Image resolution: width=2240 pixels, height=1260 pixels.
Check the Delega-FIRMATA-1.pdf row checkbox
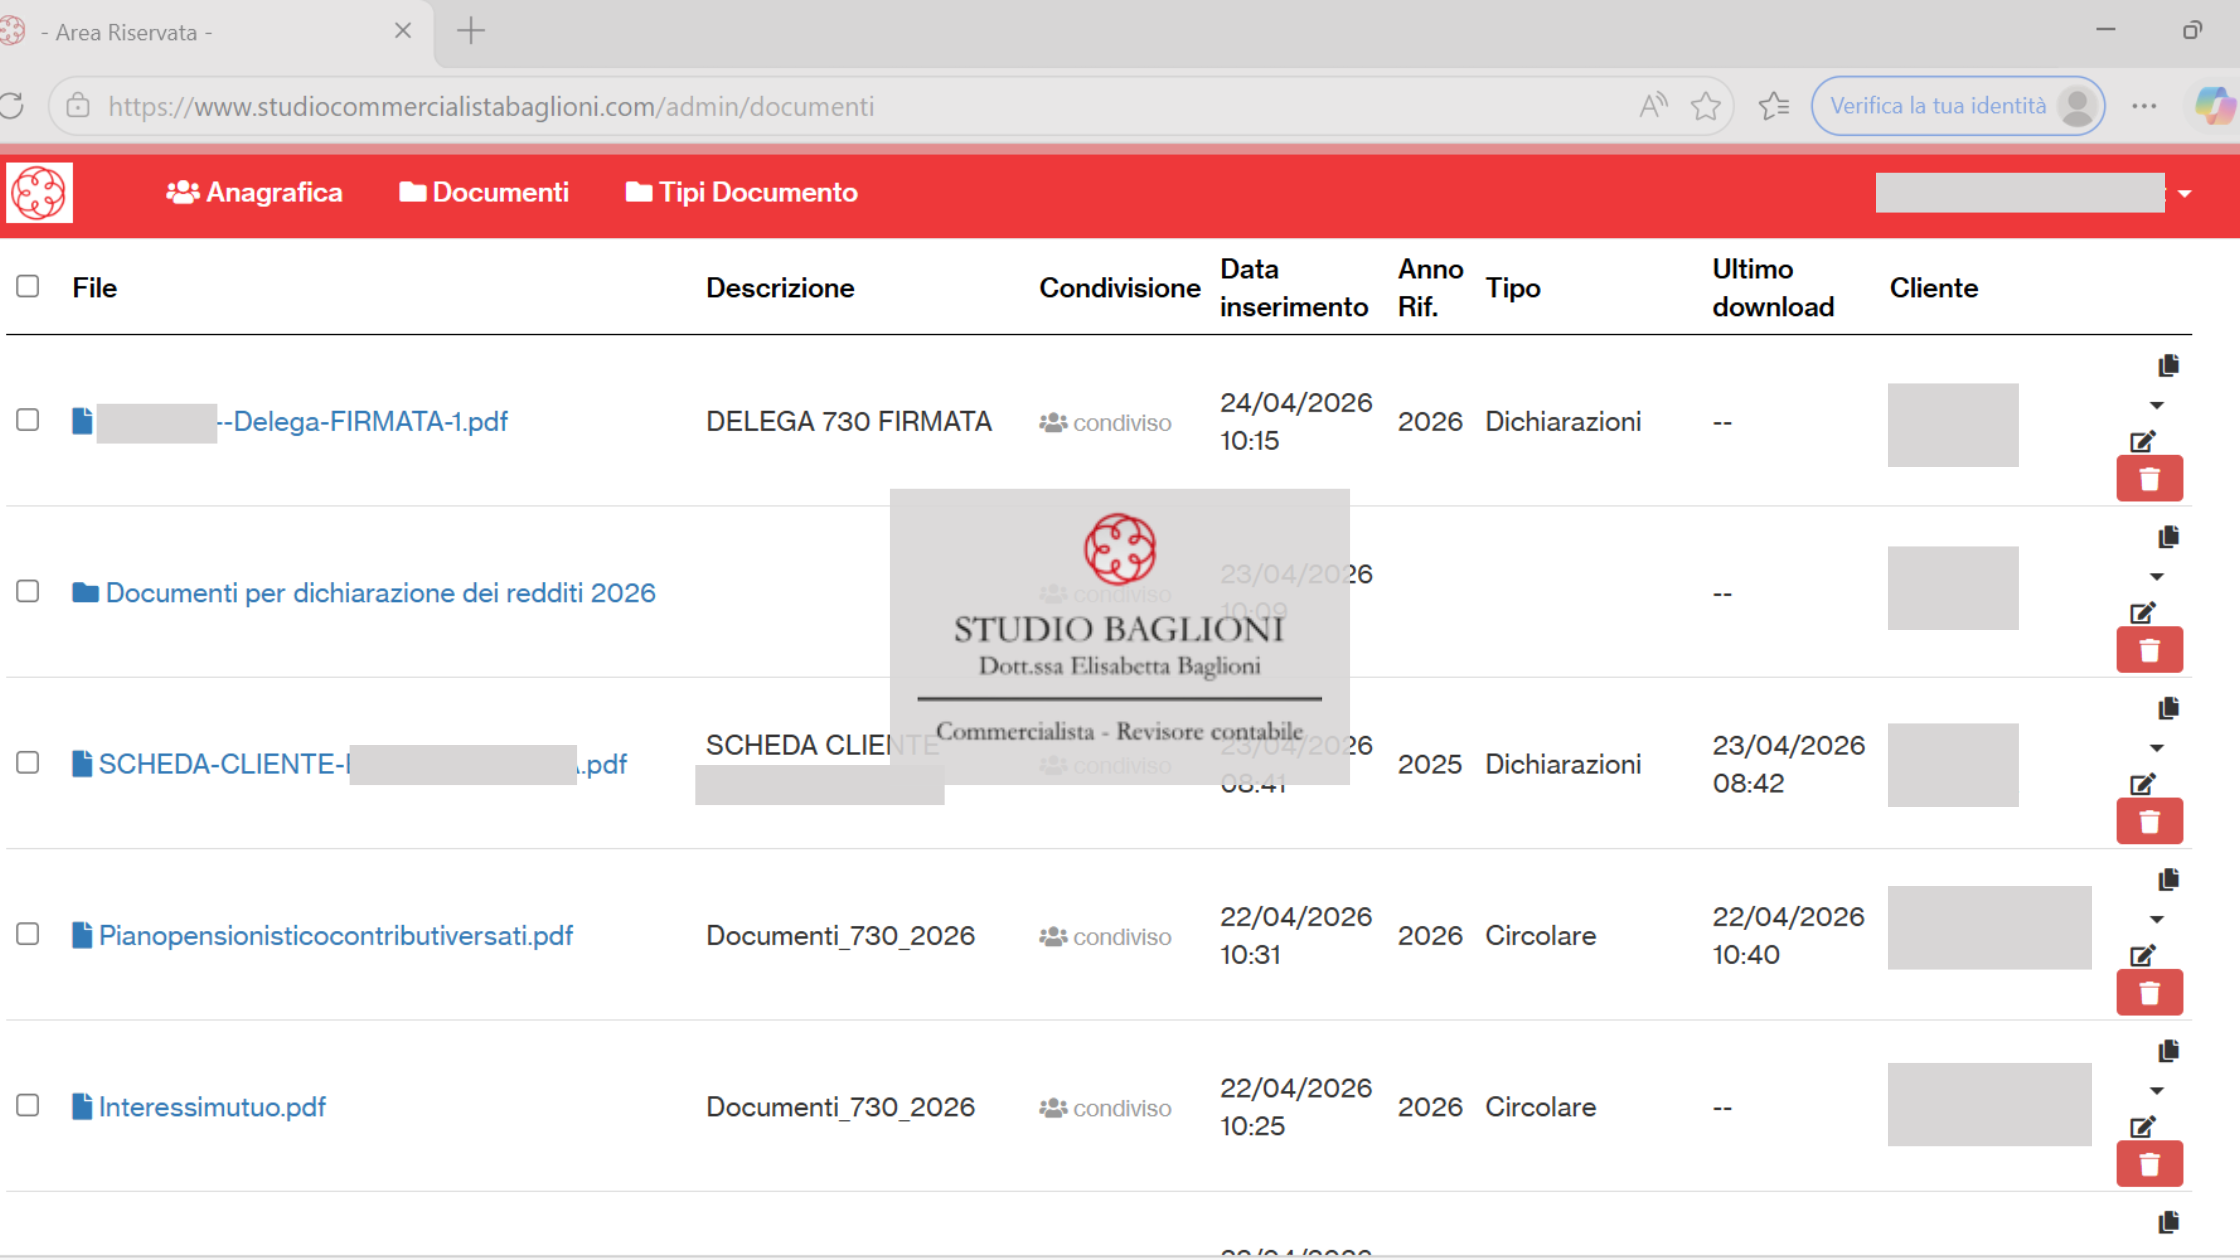28,420
